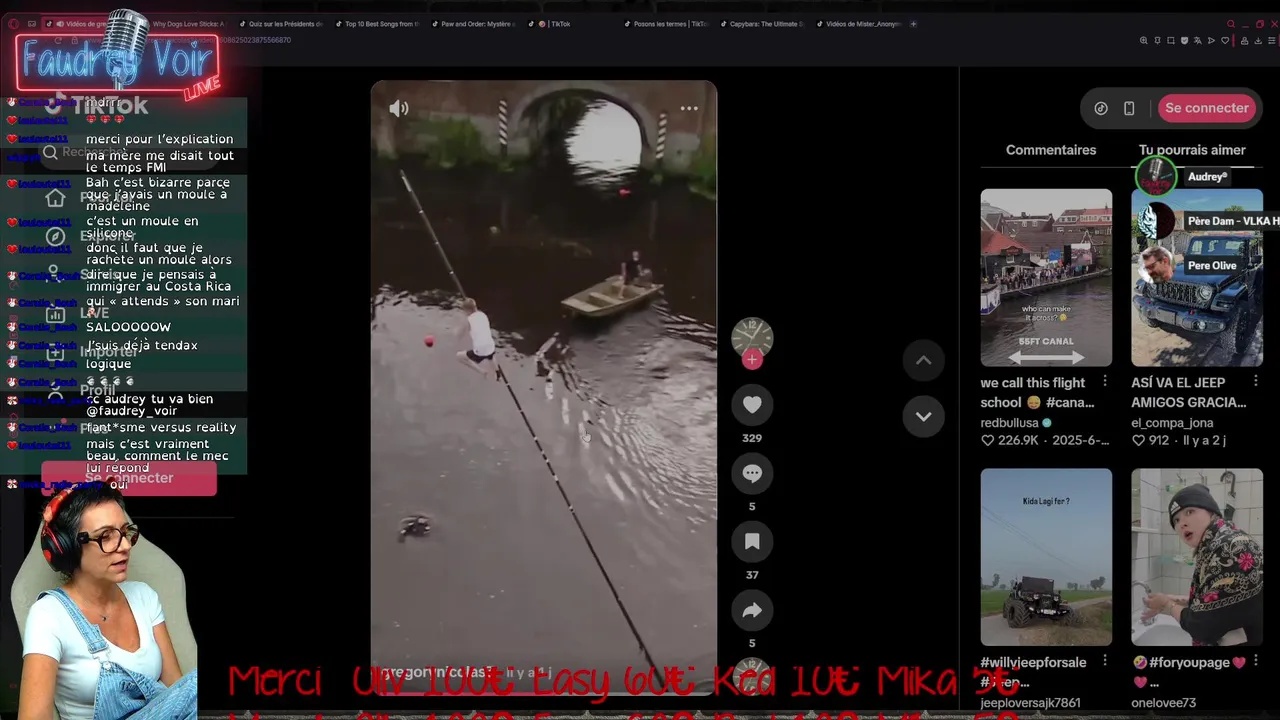Open options for 'we call this flight school' video
The width and height of the screenshot is (1280, 720).
tap(1105, 381)
